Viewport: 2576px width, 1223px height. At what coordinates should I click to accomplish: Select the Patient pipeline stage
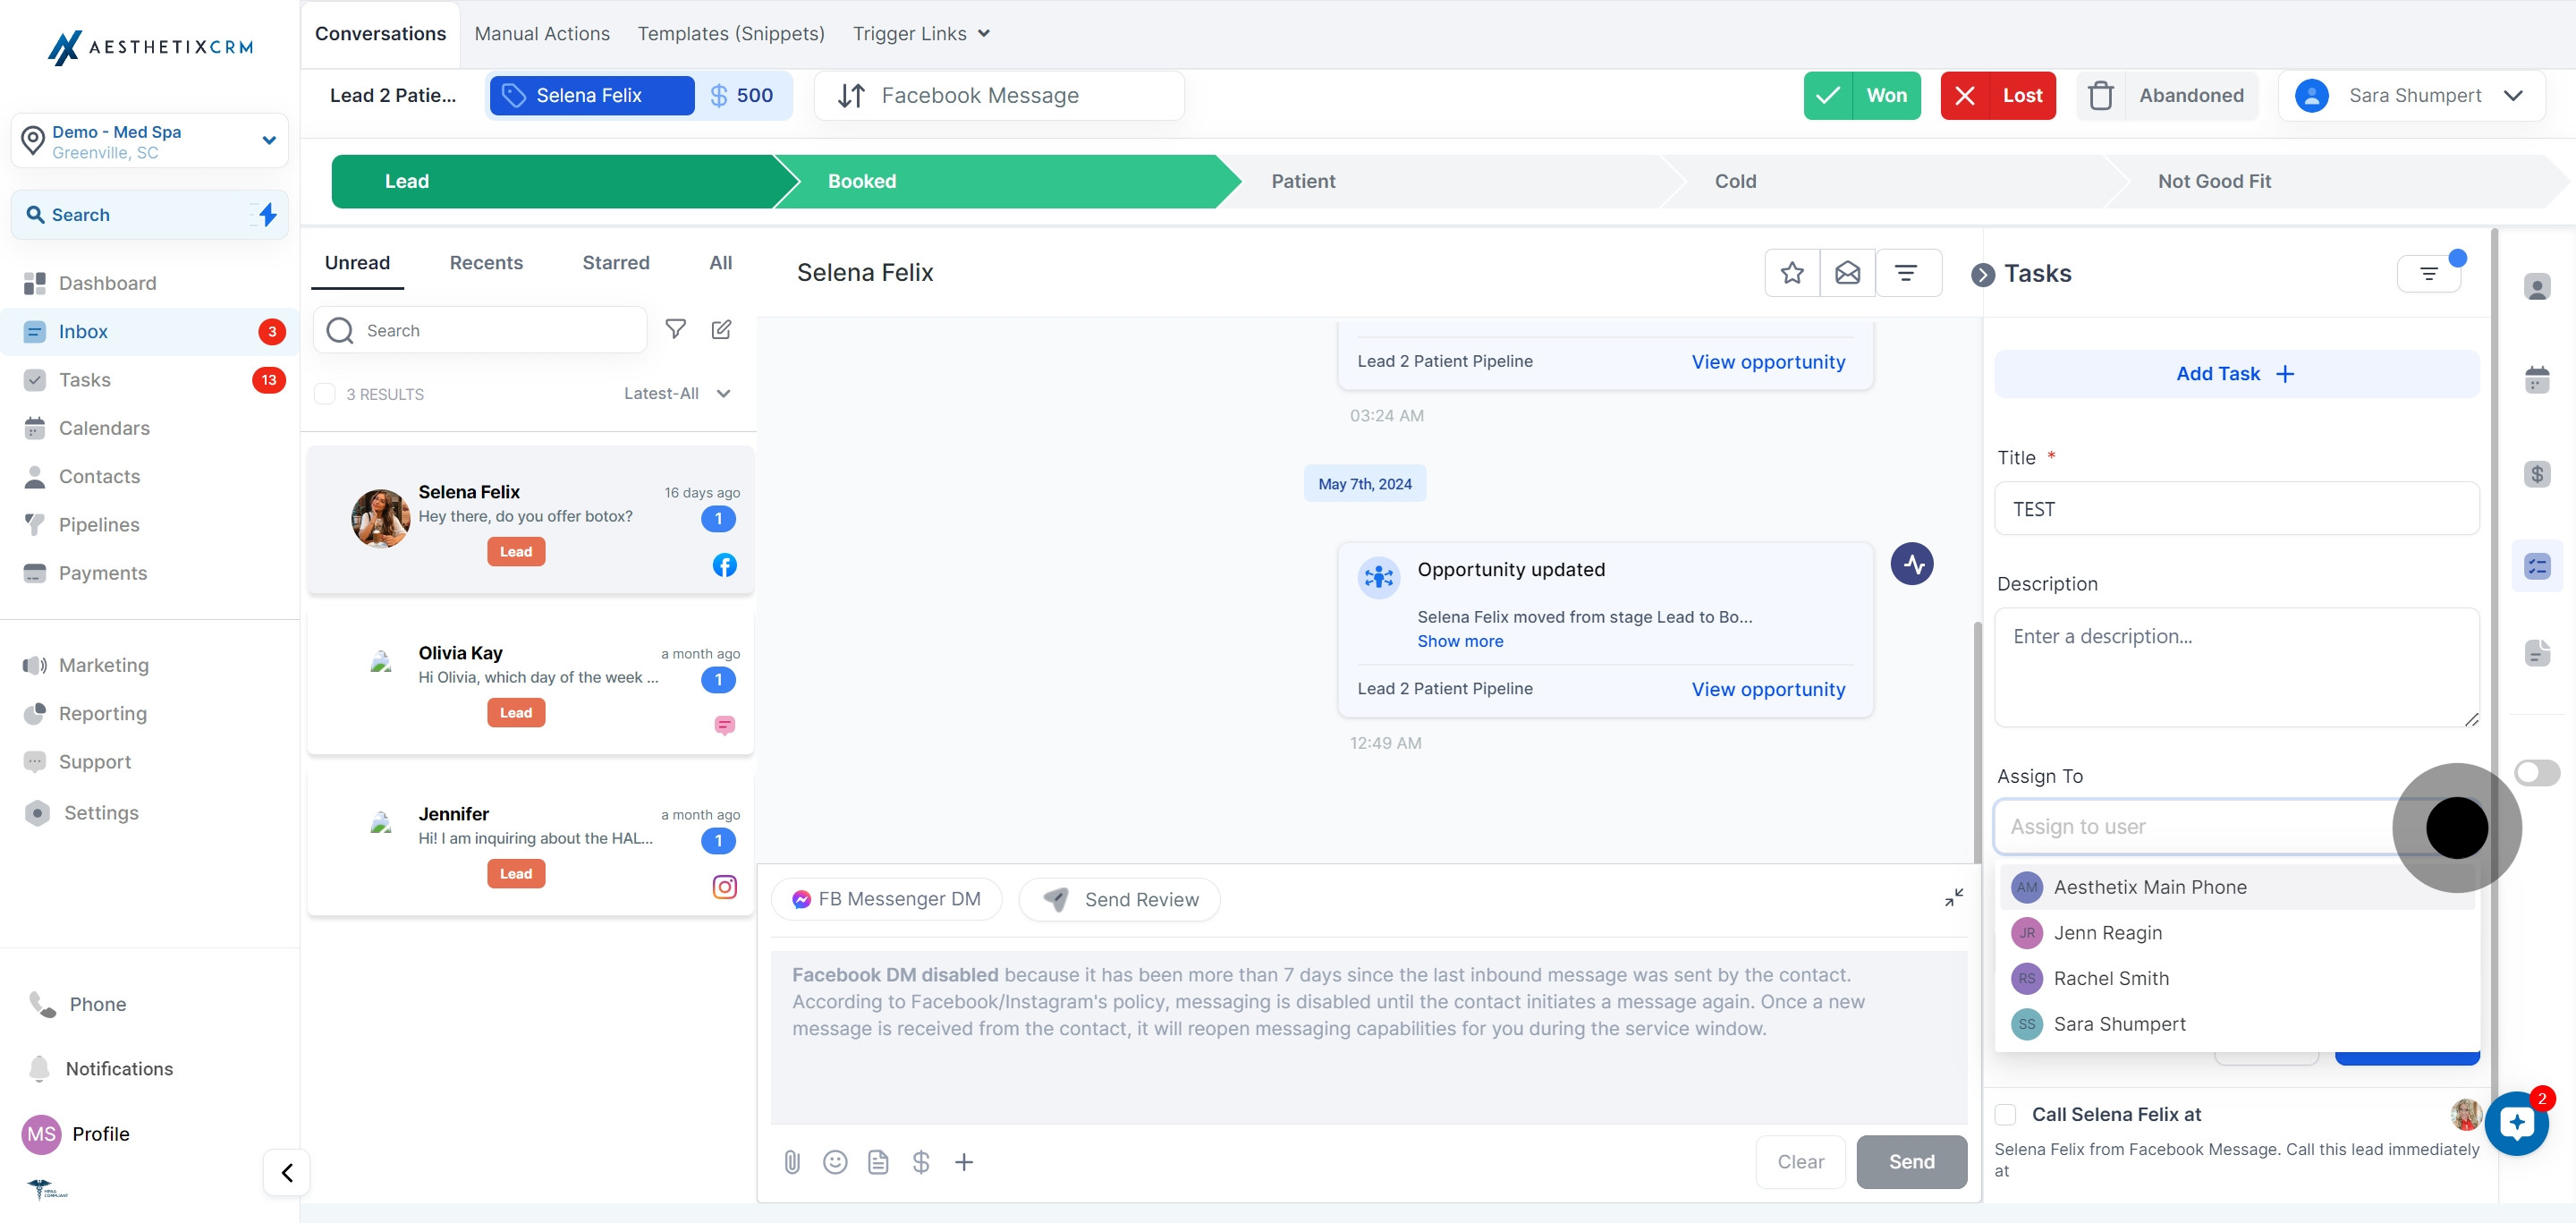[1303, 182]
